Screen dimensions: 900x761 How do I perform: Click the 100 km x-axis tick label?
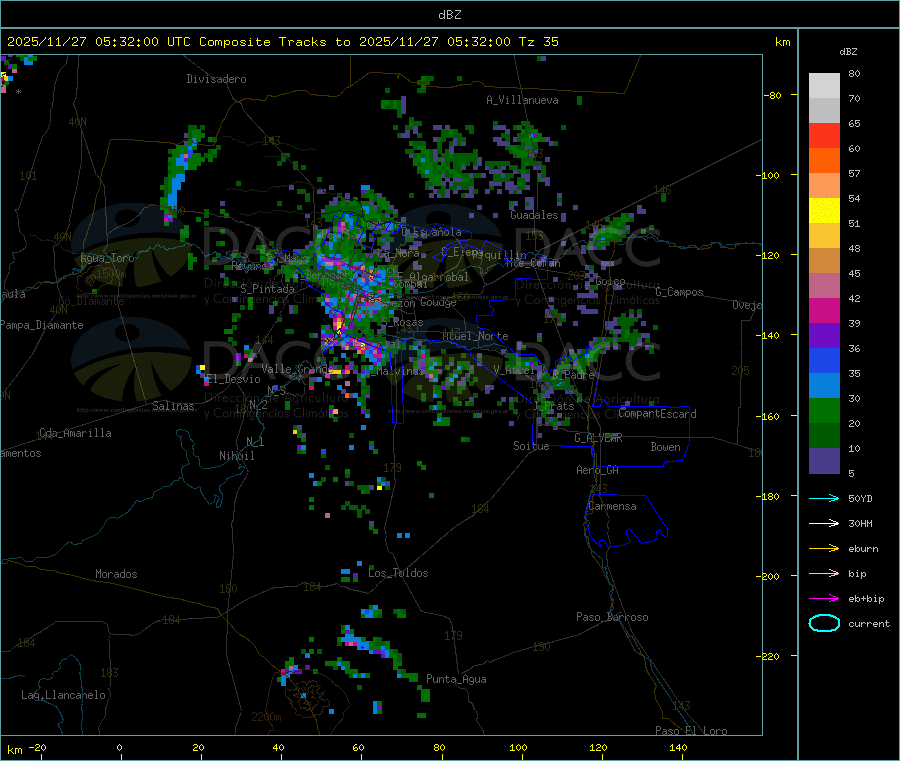click(x=518, y=747)
